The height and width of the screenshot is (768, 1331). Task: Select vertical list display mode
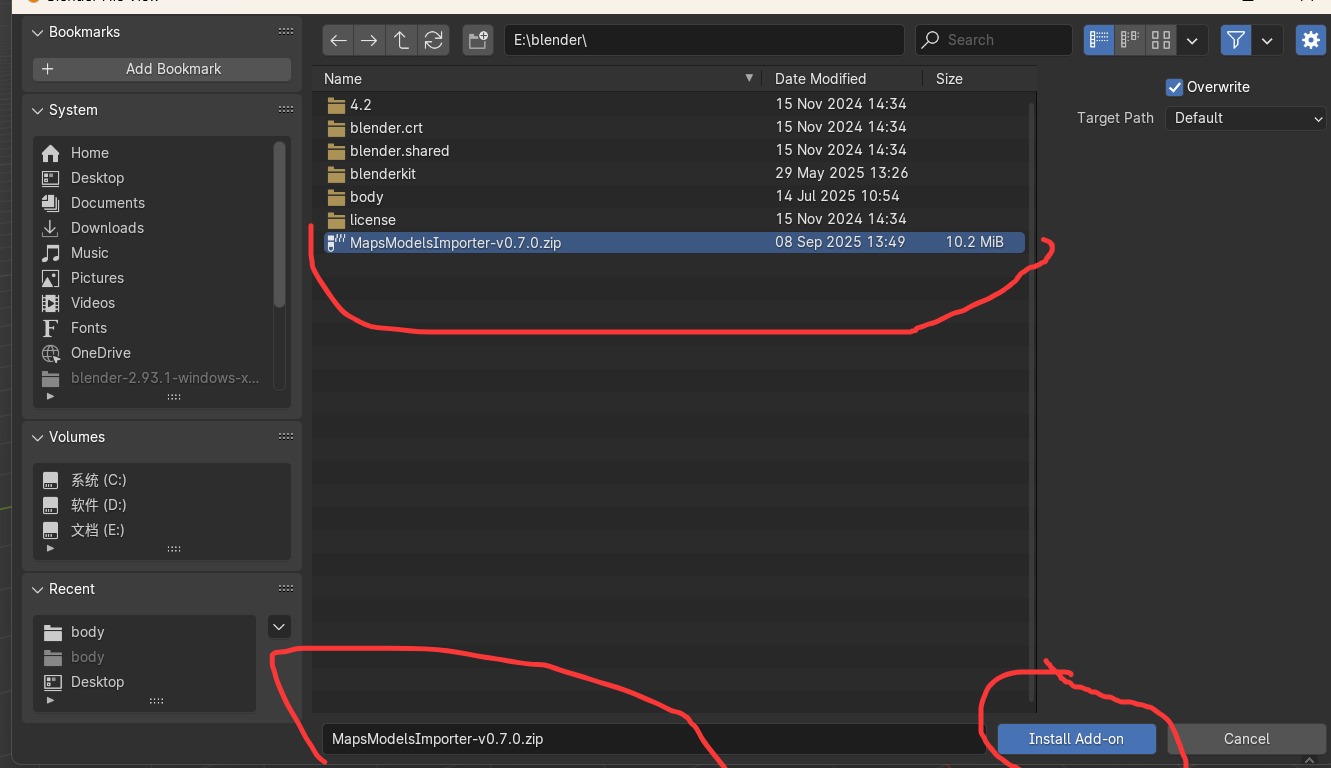coord(1098,40)
